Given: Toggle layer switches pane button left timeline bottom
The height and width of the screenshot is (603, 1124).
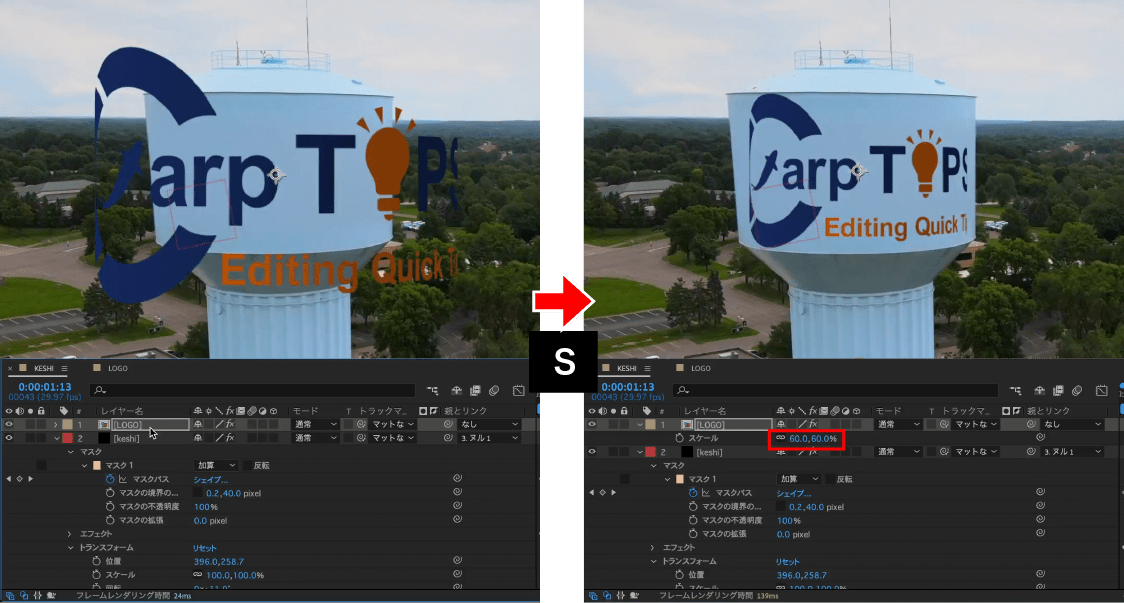Looking at the screenshot, I should 10,596.
